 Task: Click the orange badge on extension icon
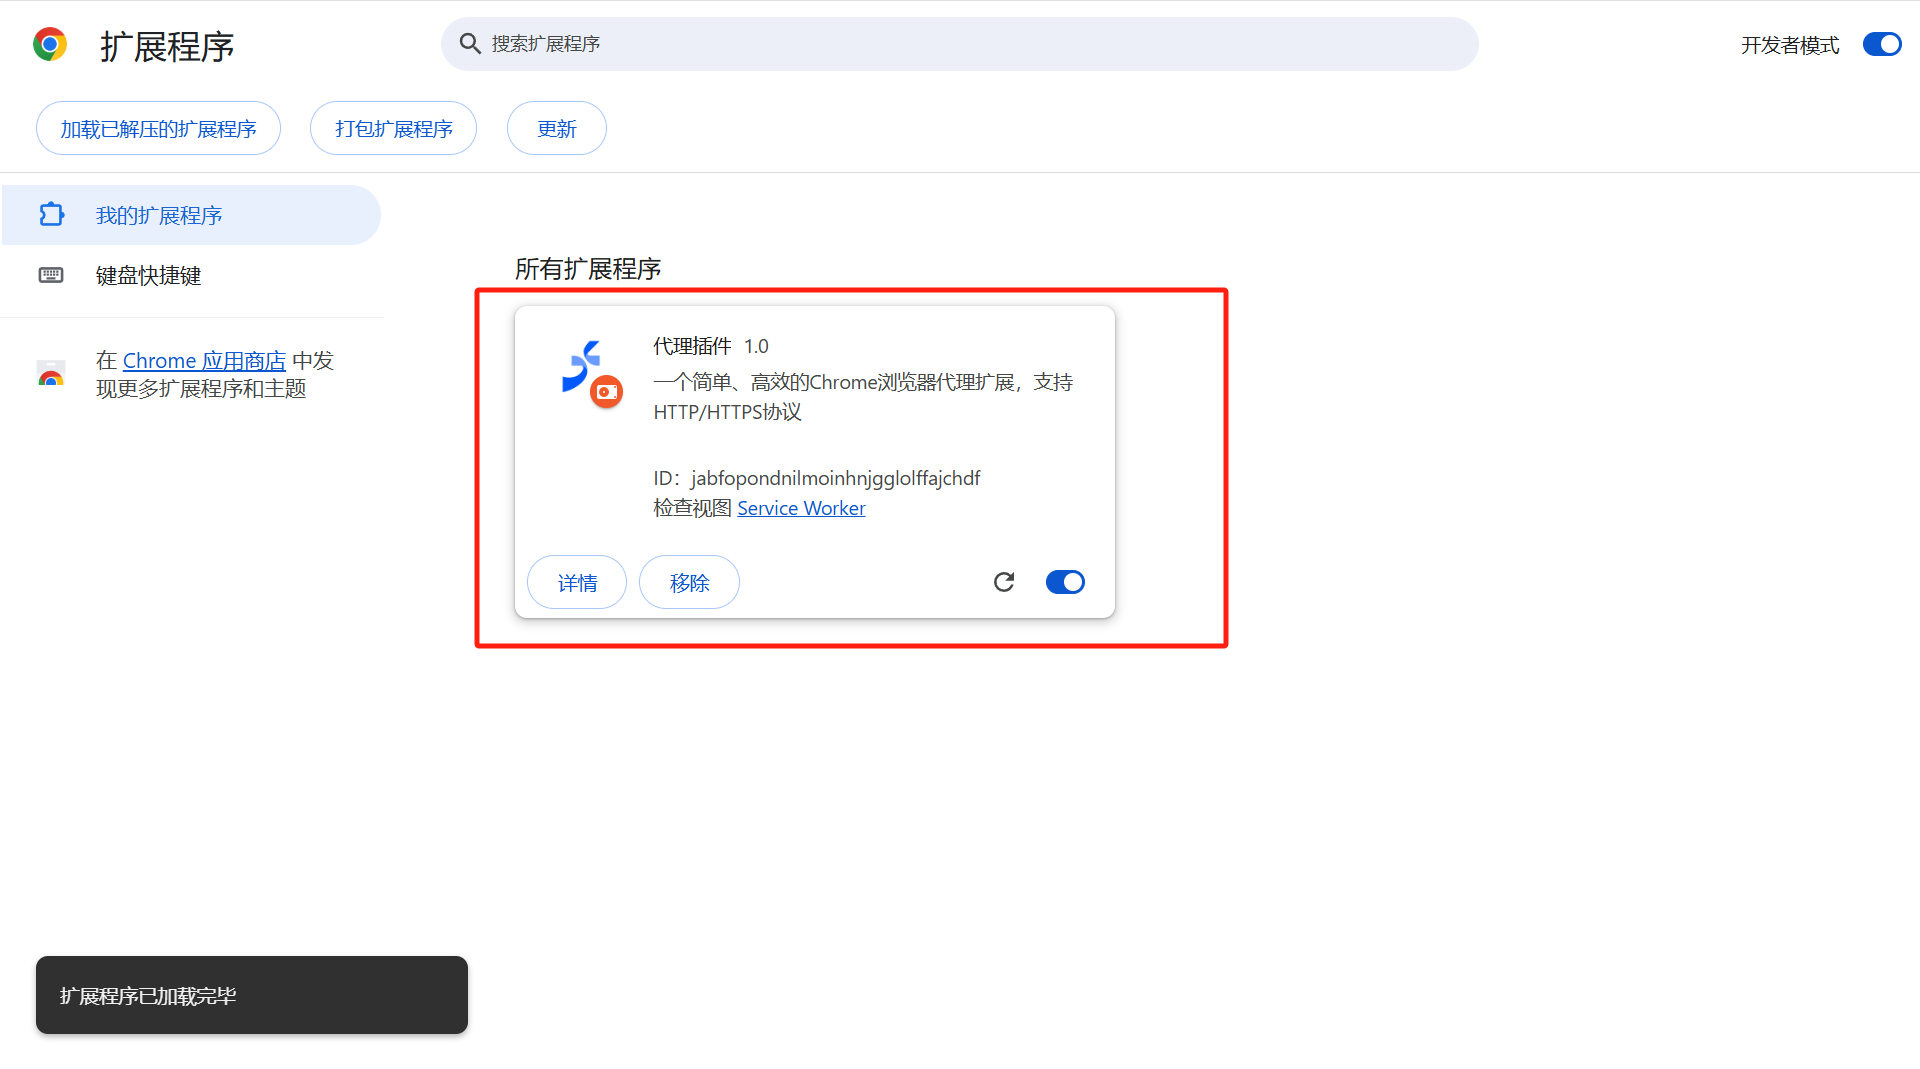tap(606, 392)
